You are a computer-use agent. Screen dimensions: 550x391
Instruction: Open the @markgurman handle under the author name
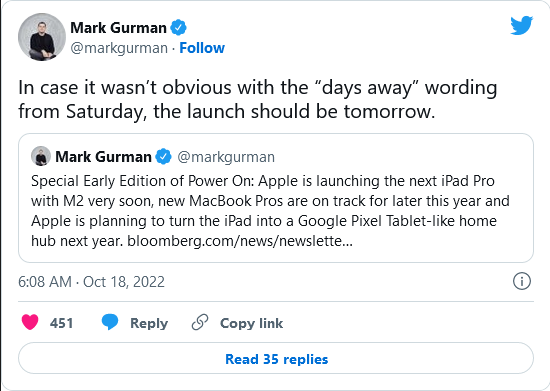click(x=119, y=48)
